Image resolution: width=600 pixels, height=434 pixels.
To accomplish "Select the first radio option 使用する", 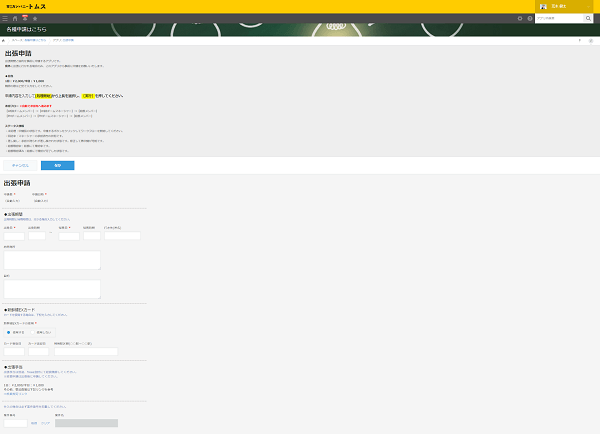I will point(15,332).
